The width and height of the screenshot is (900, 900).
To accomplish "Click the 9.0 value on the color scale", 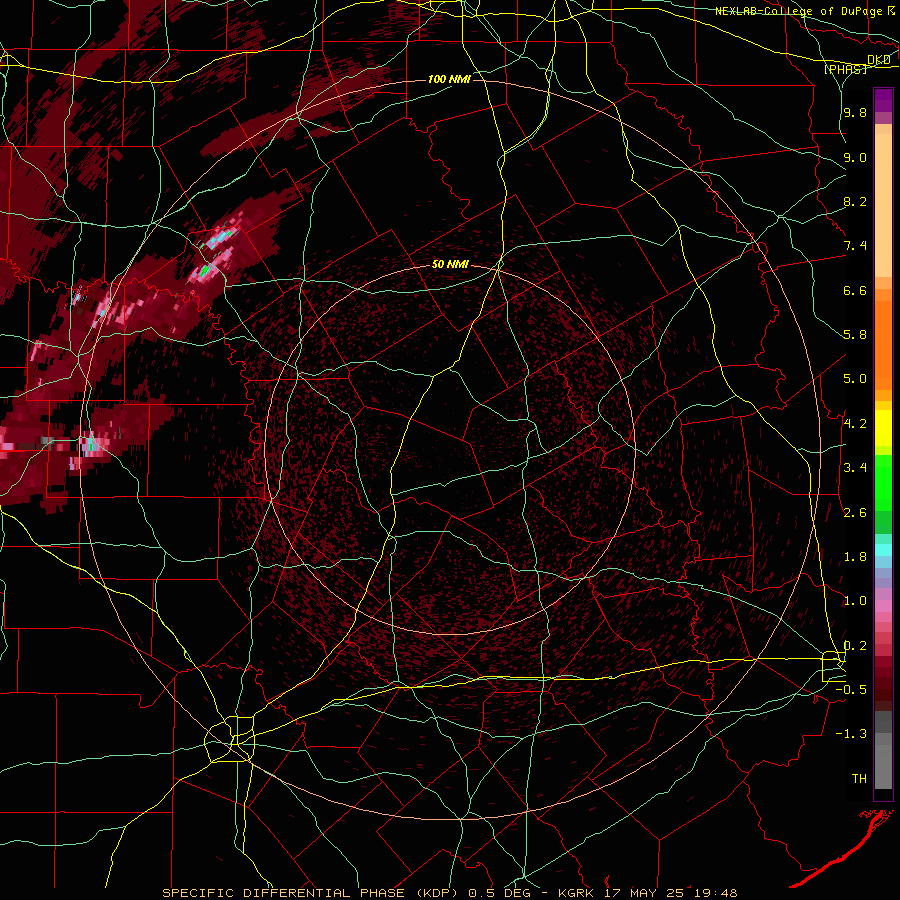I will coord(855,157).
